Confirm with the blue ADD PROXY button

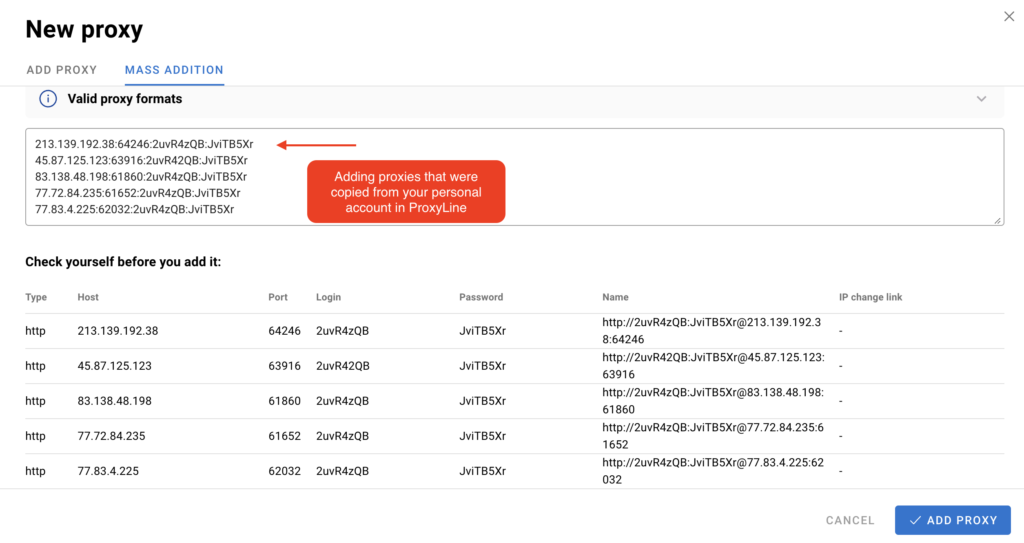953,520
